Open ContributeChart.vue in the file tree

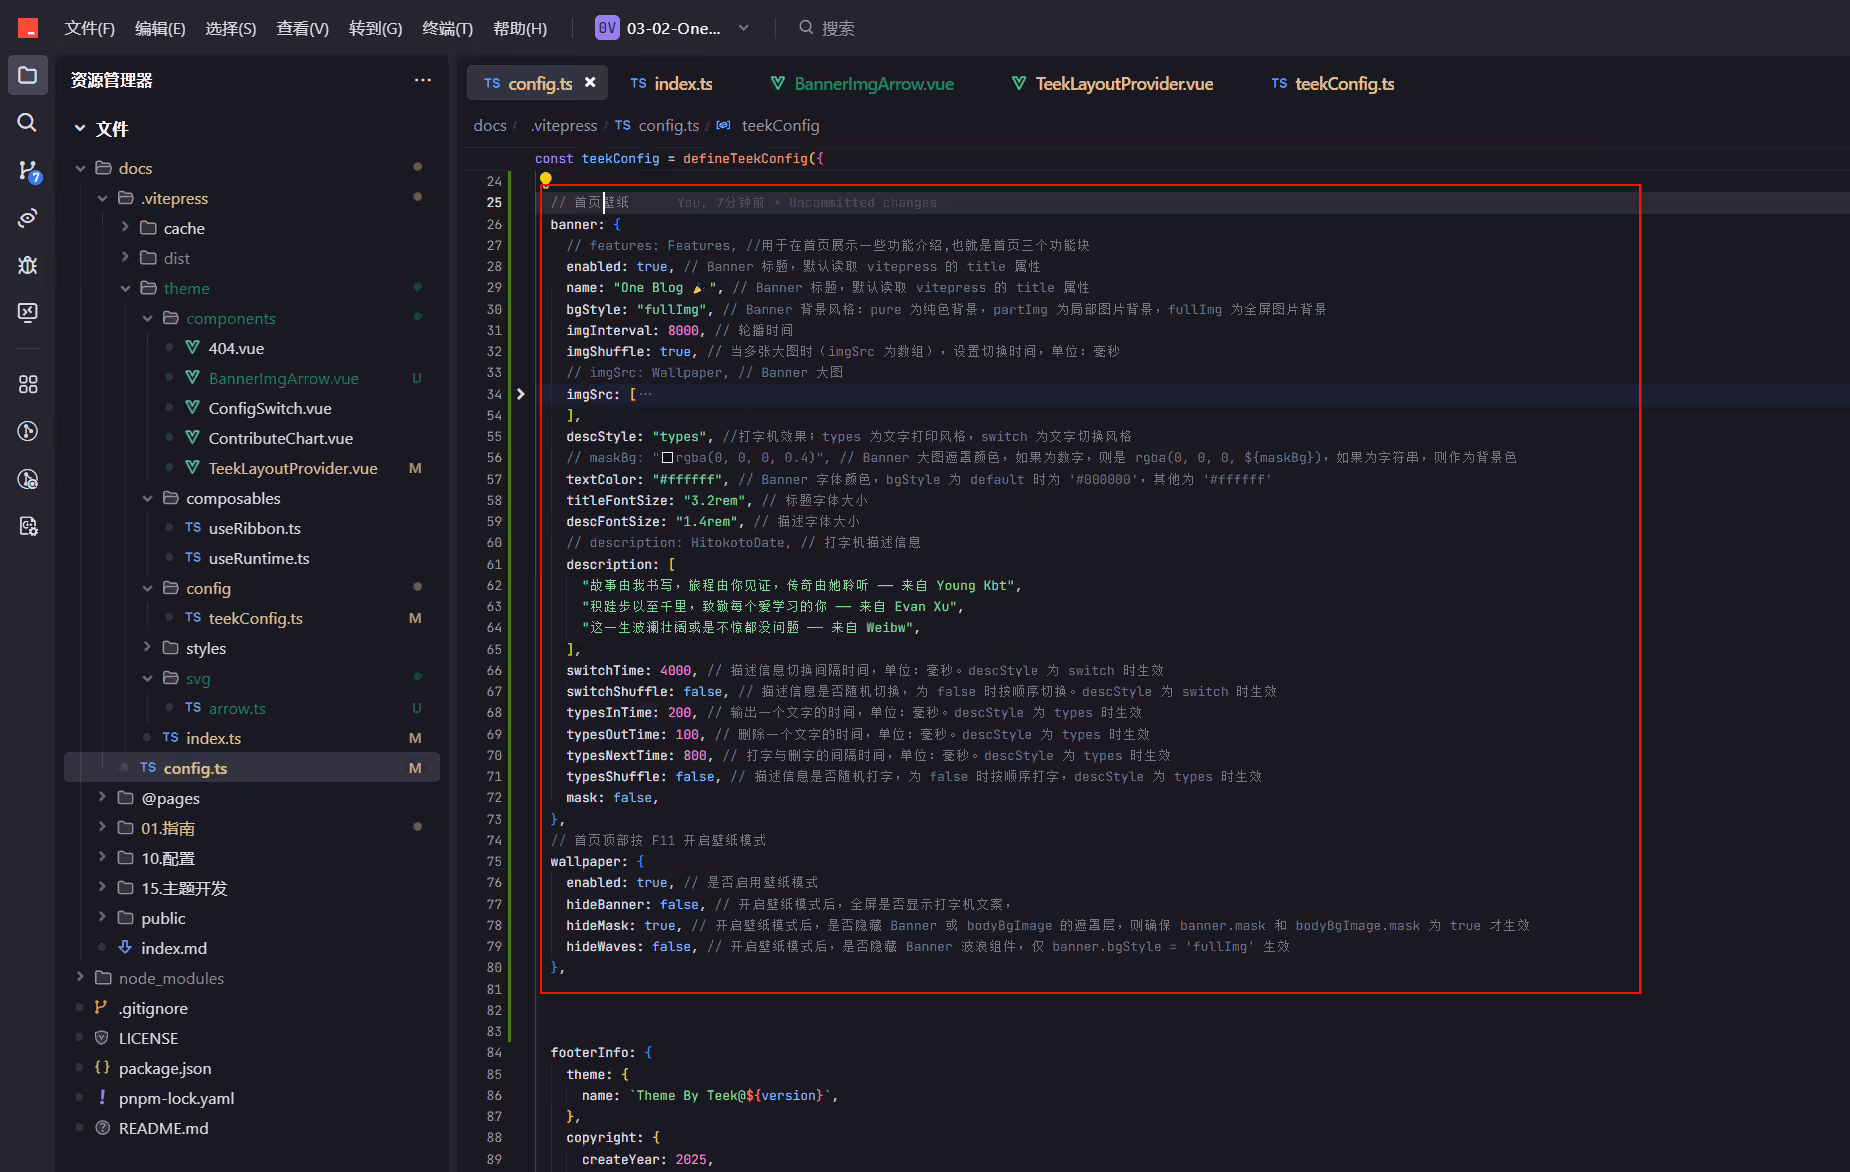tap(280, 438)
